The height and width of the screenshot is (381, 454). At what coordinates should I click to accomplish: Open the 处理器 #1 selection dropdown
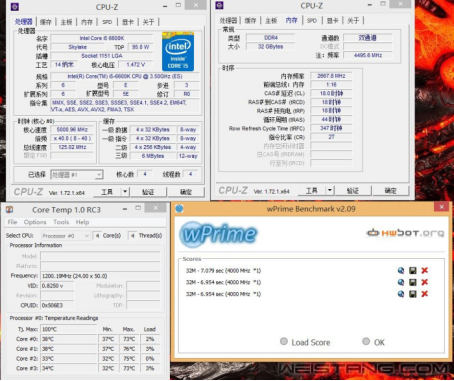77,175
